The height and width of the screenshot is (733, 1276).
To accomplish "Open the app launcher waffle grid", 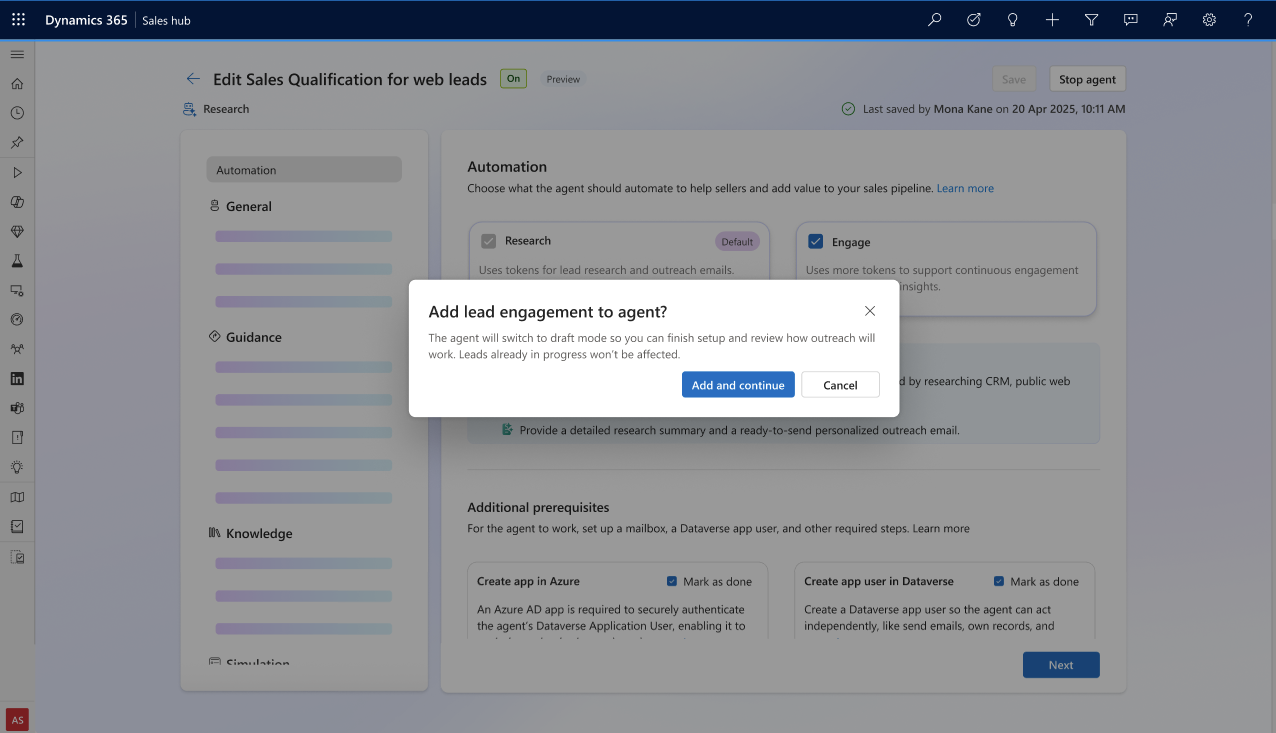I will point(18,20).
